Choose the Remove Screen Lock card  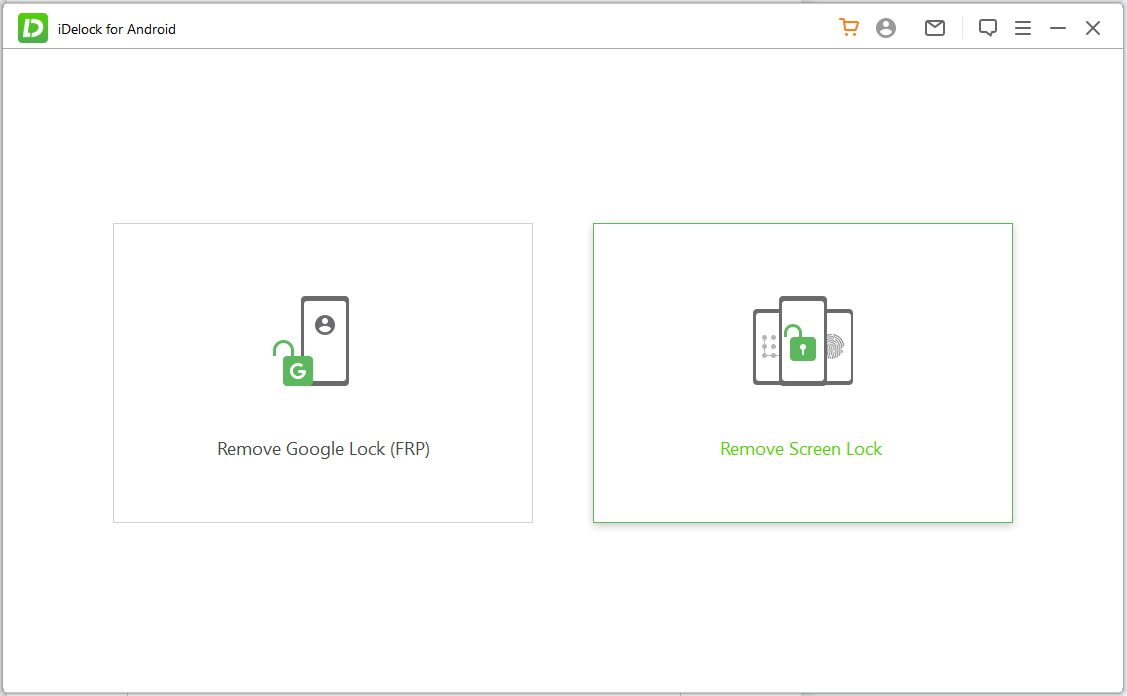tap(802, 372)
